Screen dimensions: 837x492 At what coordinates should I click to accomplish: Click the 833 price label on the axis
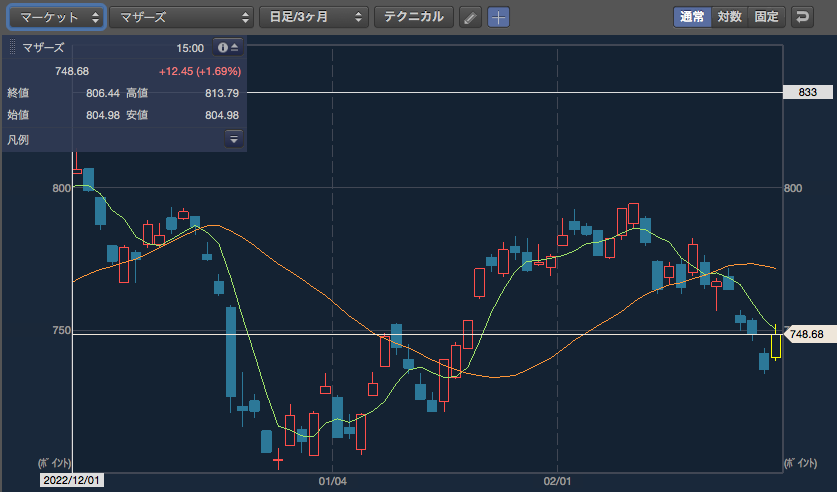click(x=808, y=92)
